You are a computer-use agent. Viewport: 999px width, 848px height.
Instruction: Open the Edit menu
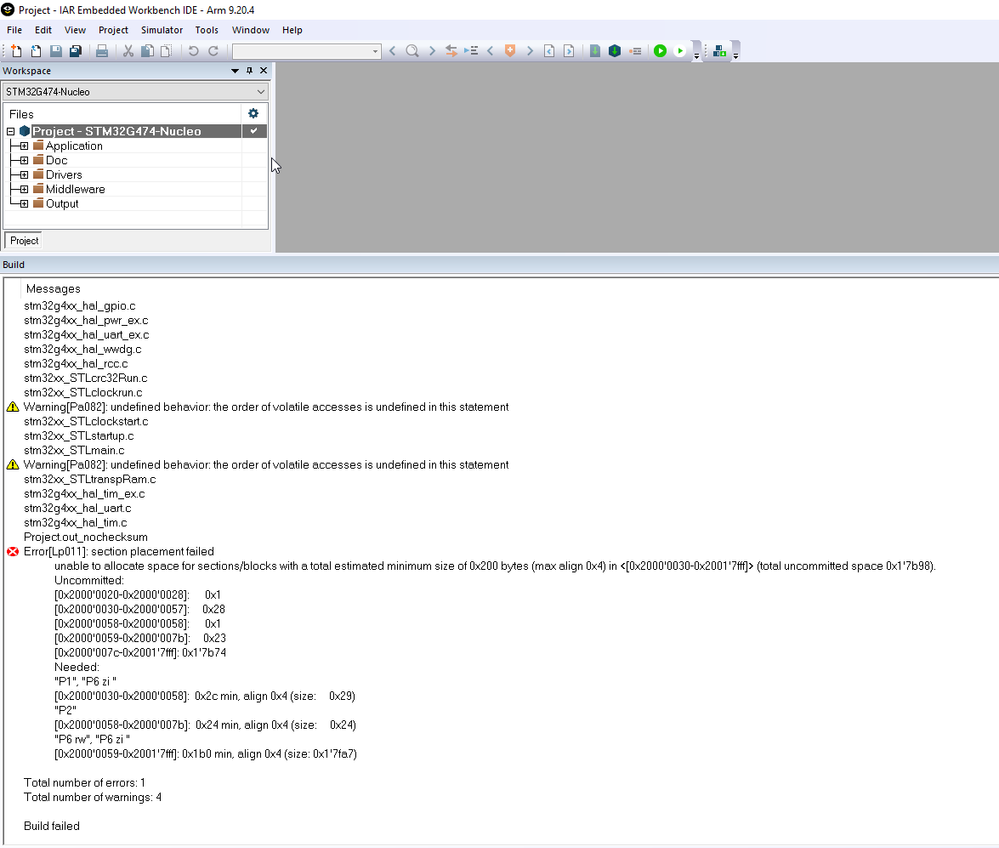click(x=43, y=30)
